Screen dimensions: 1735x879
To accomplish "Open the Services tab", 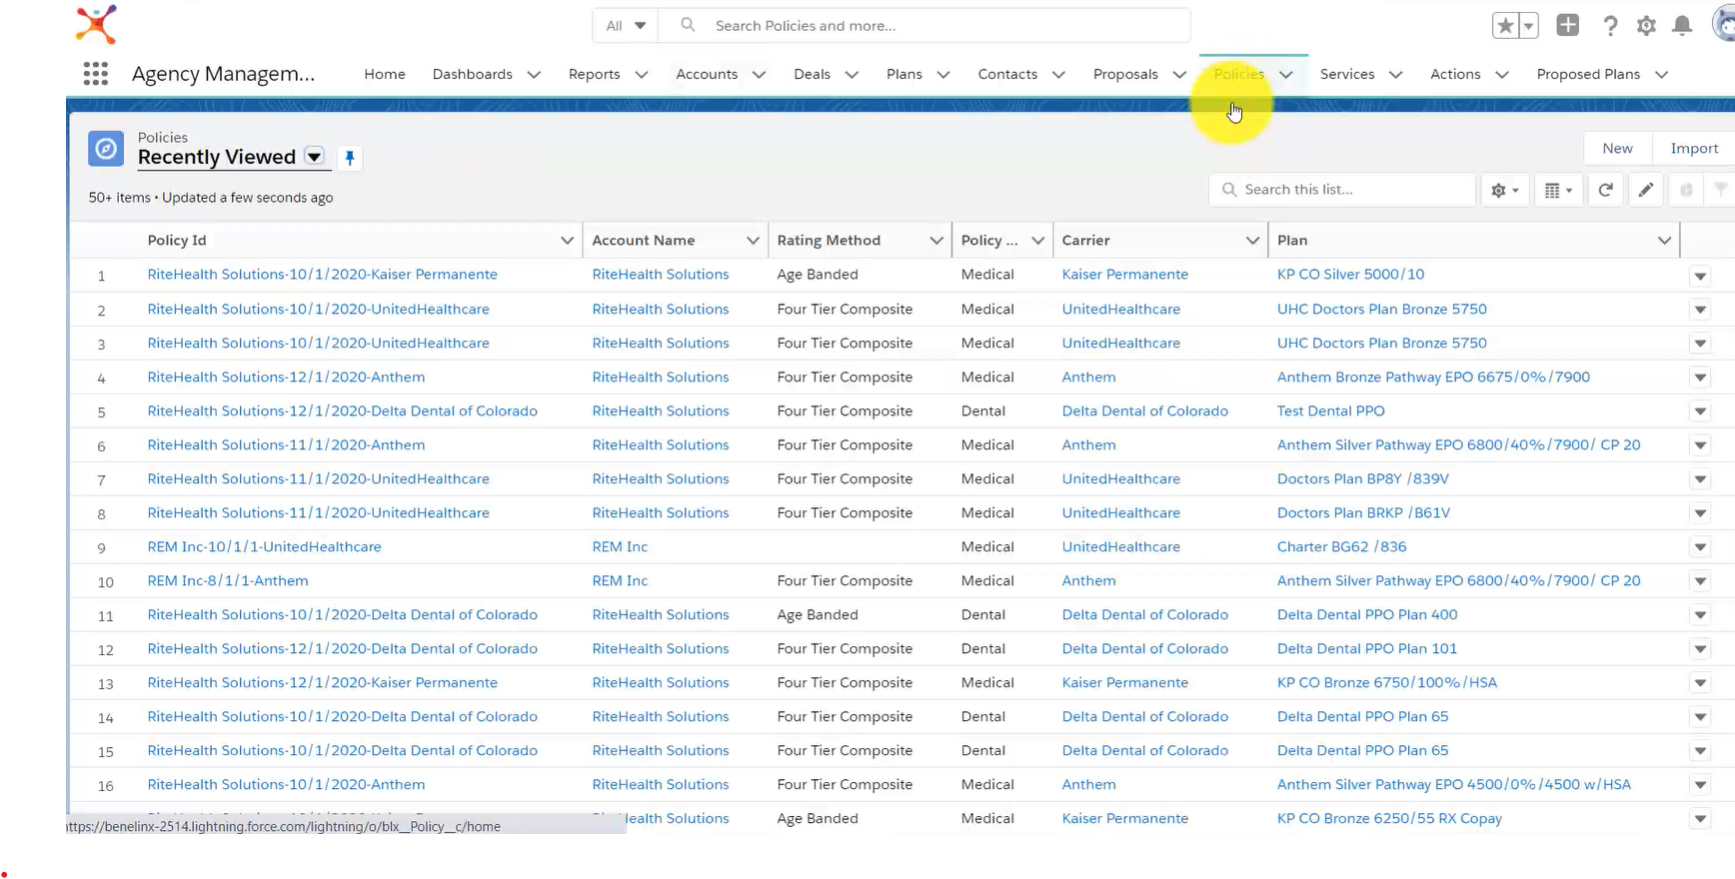I will pos(1347,74).
